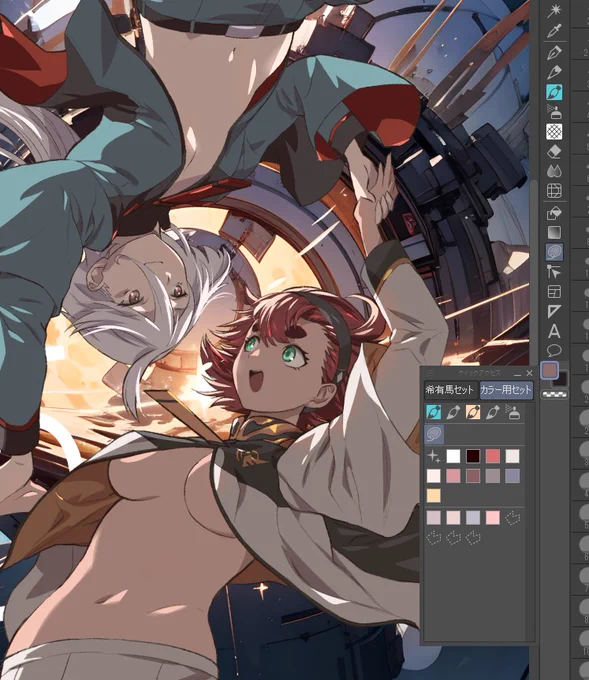The image size is (589, 680).
Task: Switch to the カラー用セット tab
Action: pos(506,389)
